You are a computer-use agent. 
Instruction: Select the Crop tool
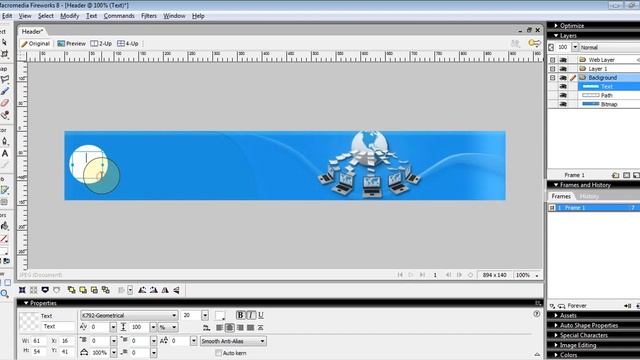point(4,53)
